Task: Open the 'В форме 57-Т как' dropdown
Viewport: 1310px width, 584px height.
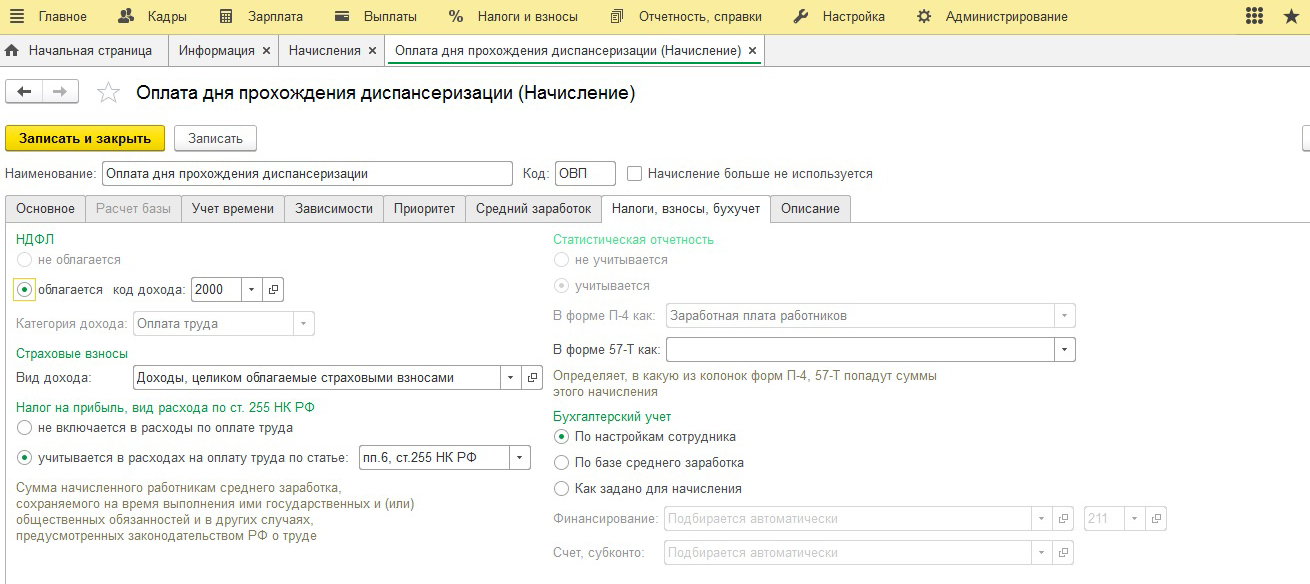Action: (1065, 350)
